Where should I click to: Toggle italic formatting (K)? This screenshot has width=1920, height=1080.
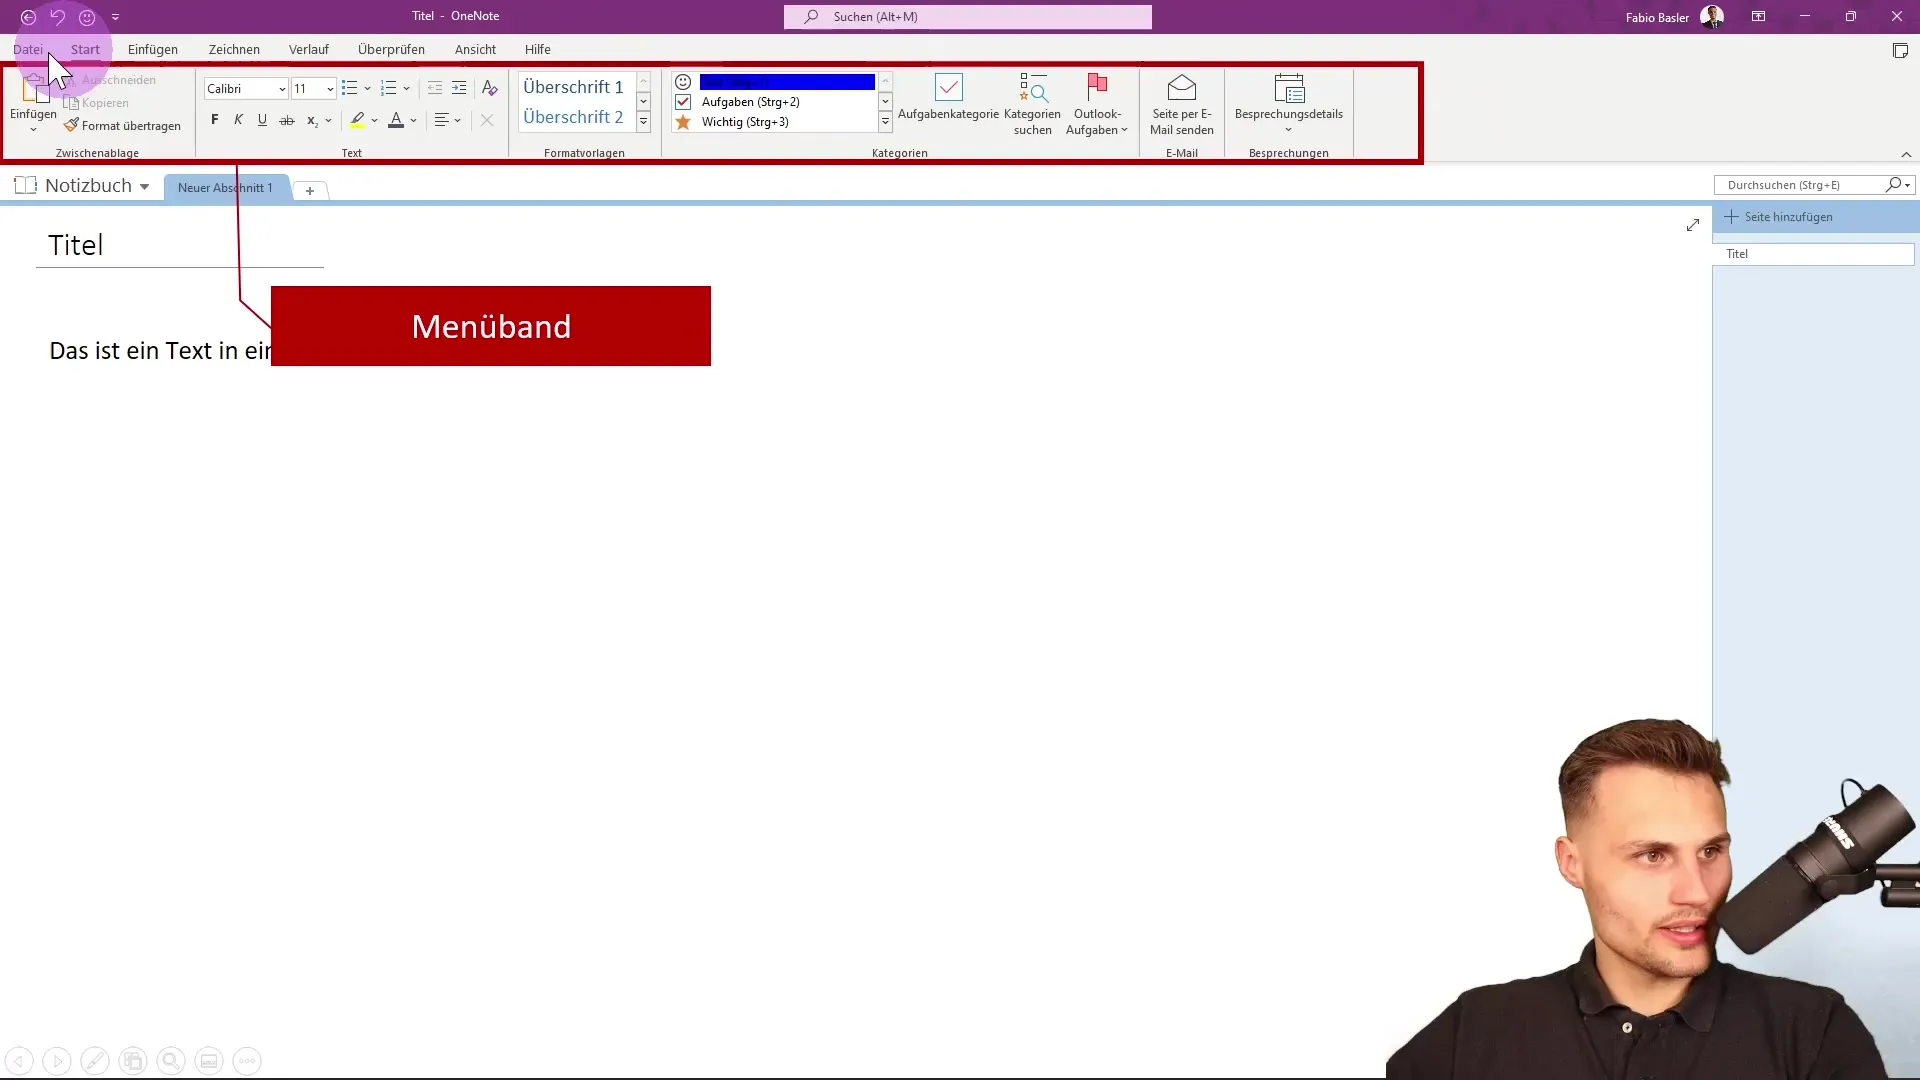[238, 120]
